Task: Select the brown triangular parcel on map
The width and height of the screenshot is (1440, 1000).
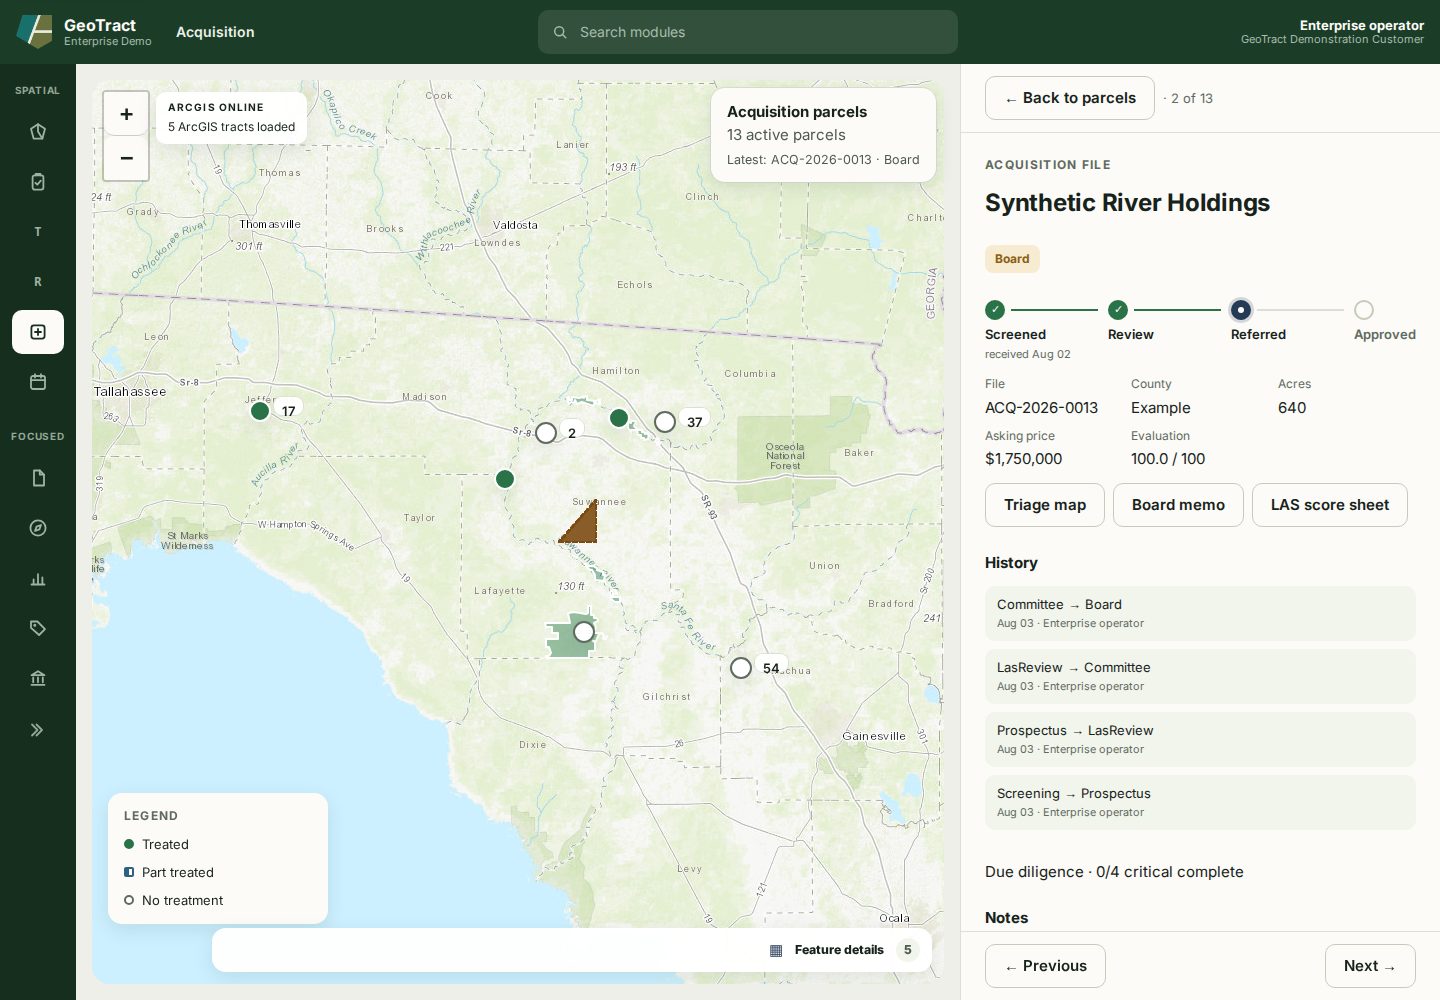Action: (584, 527)
